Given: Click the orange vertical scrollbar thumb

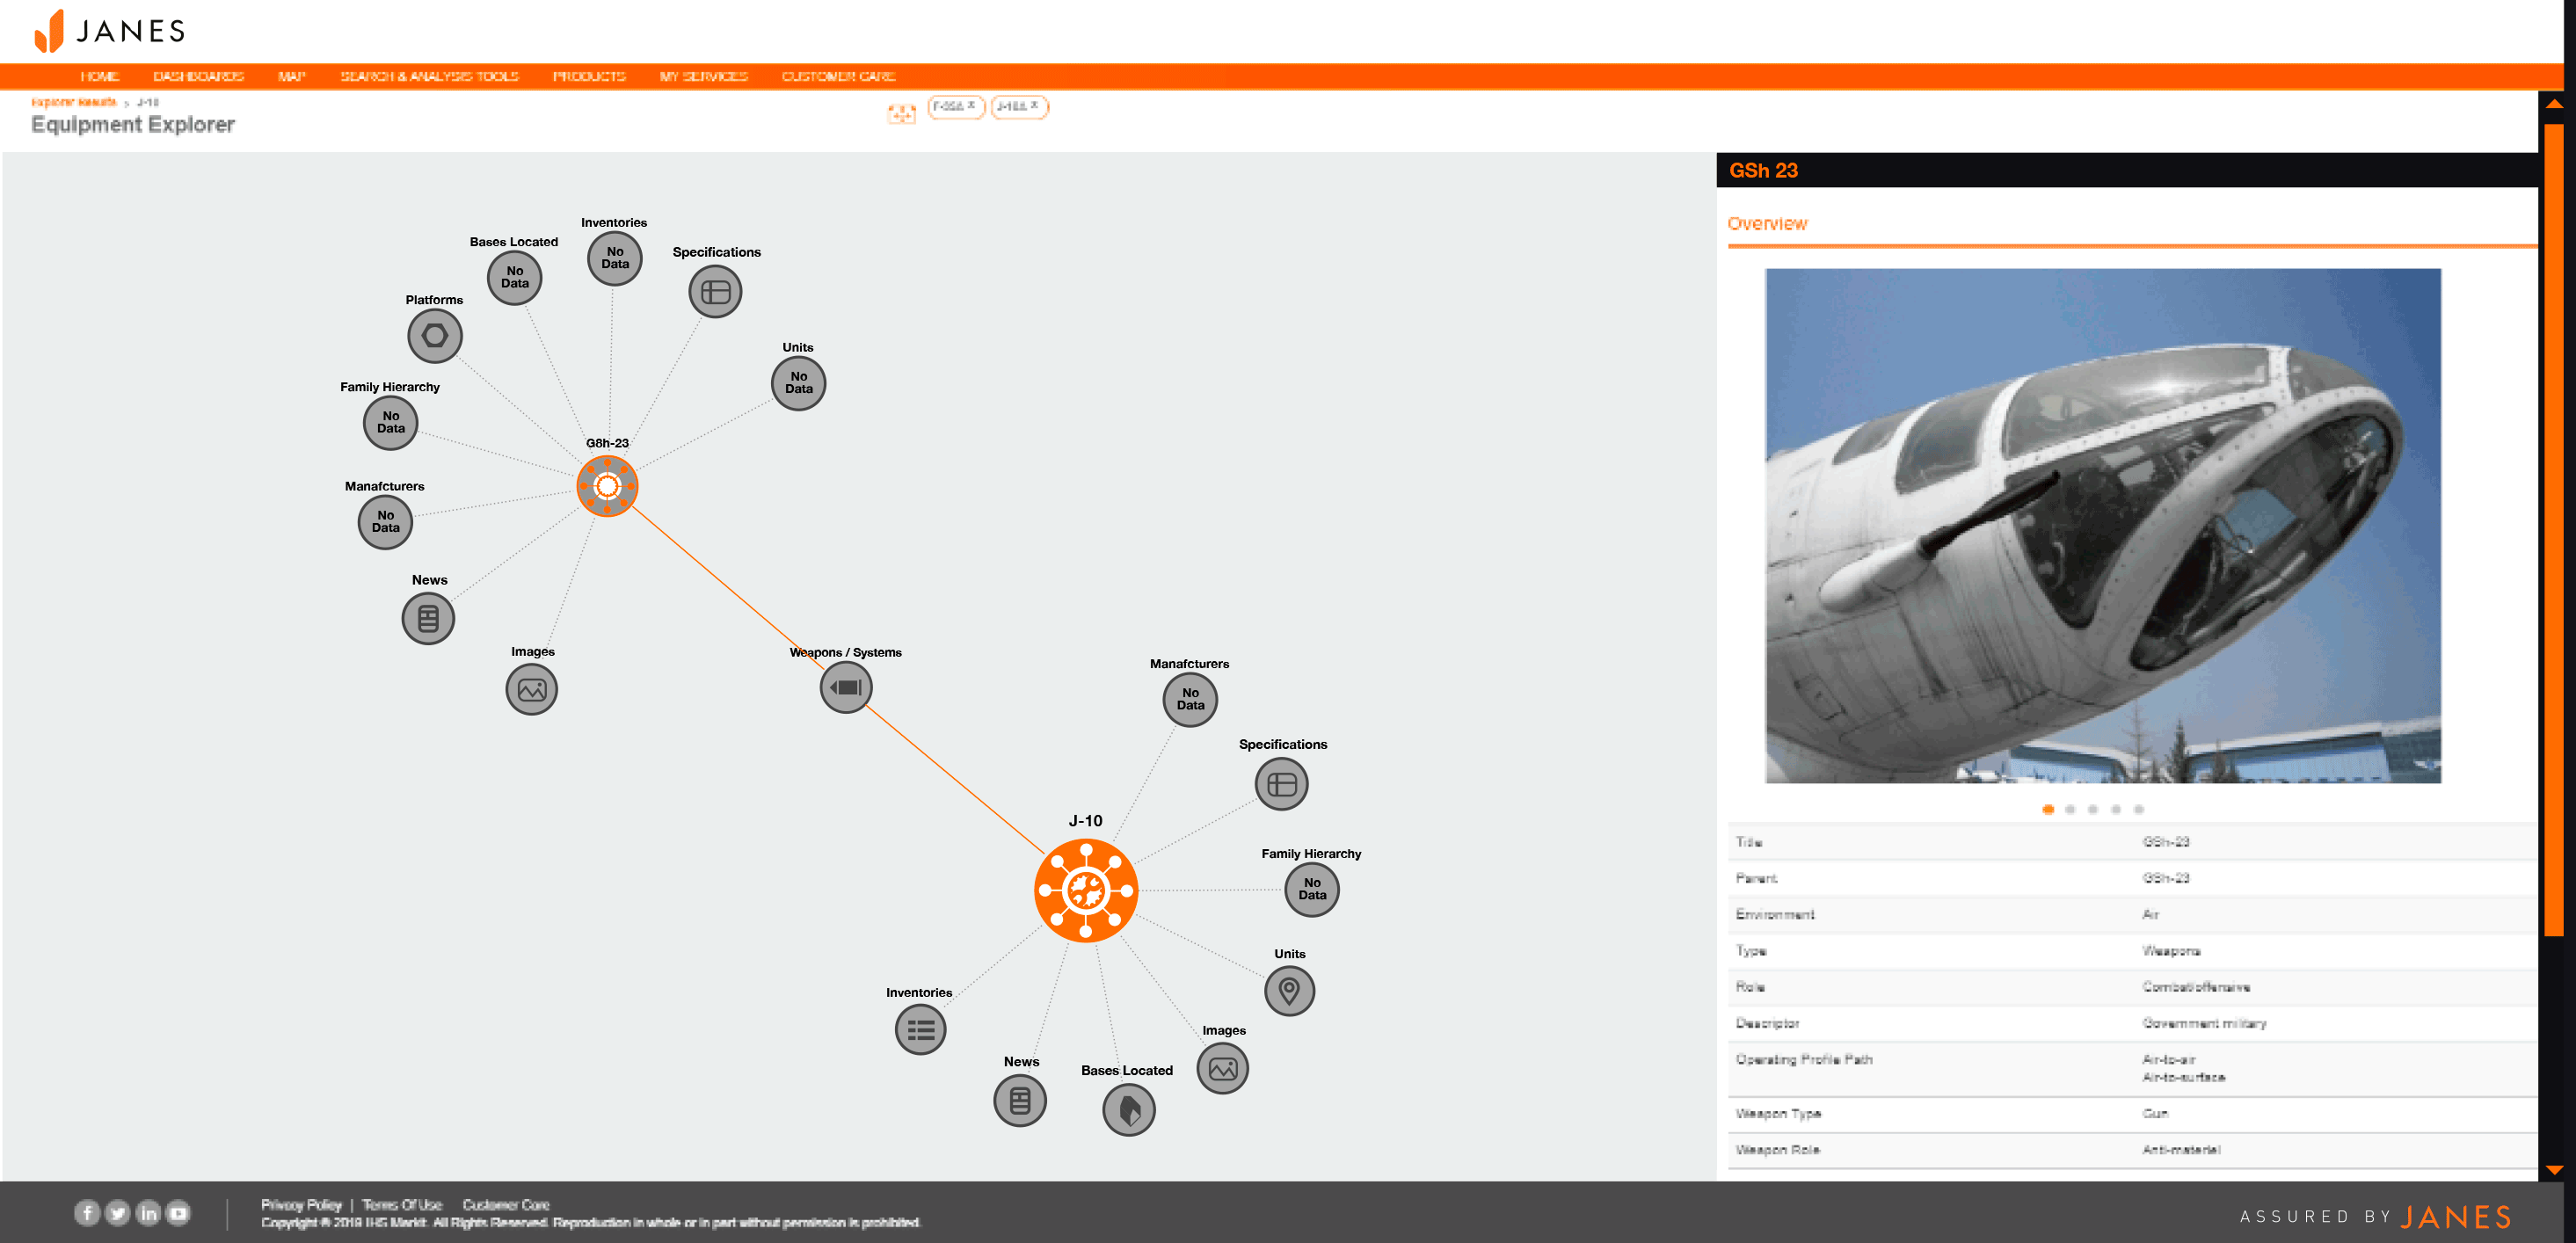Looking at the screenshot, I should click(2554, 530).
